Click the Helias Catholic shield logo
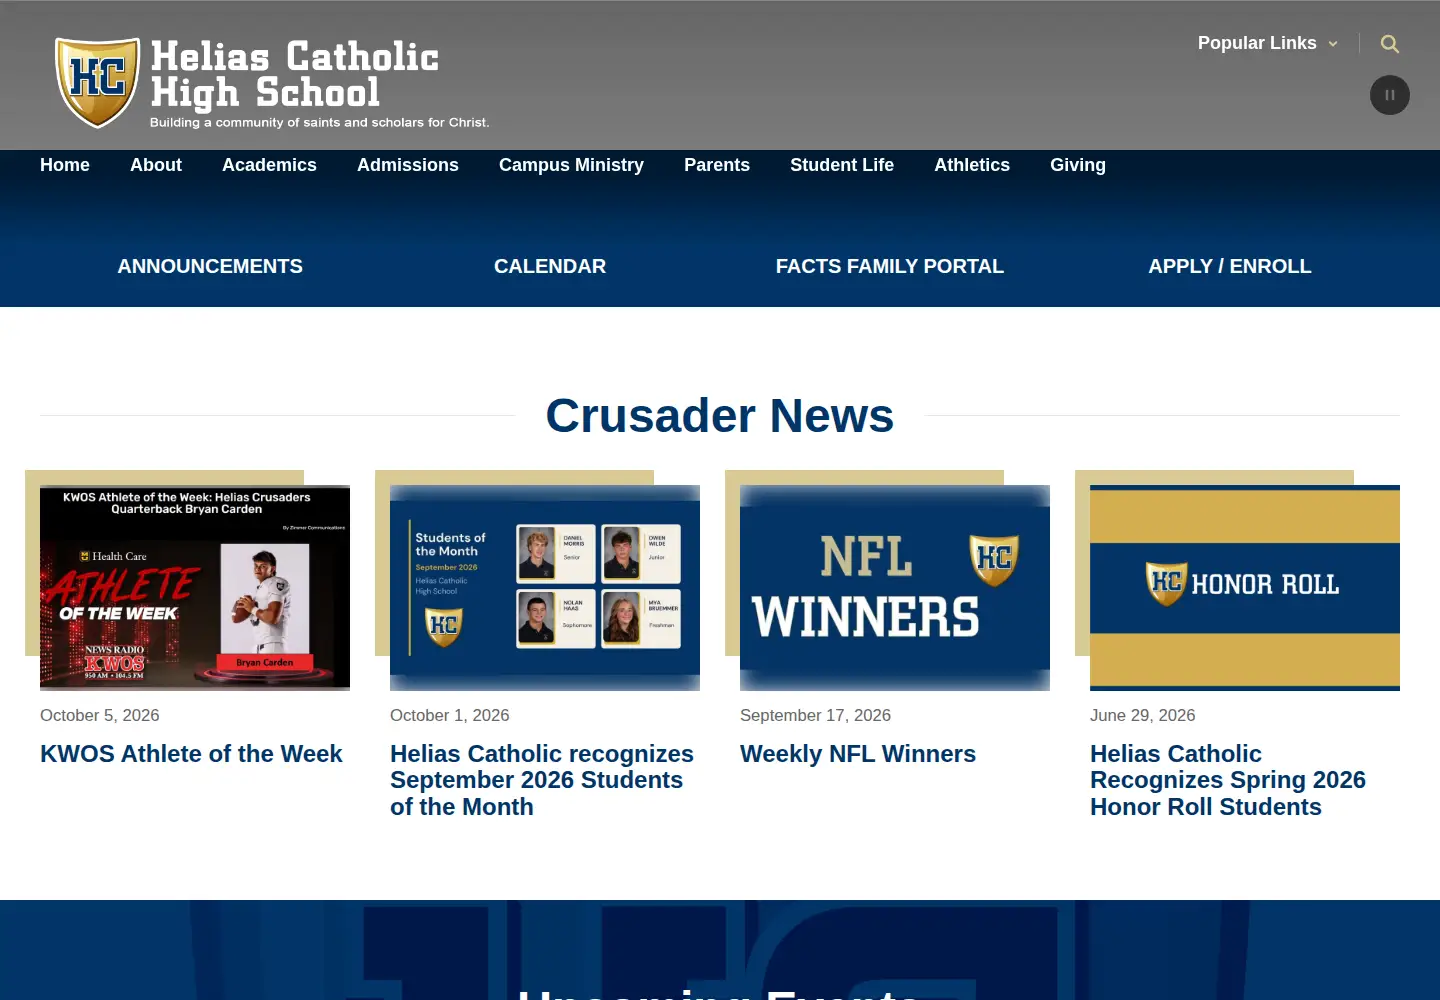This screenshot has height=1000, width=1440. (x=97, y=82)
